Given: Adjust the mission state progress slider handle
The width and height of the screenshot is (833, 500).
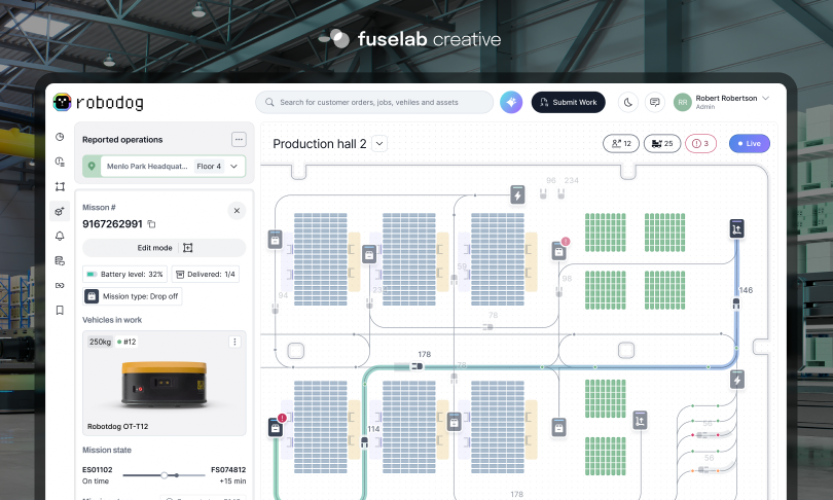Looking at the screenshot, I should point(164,475).
